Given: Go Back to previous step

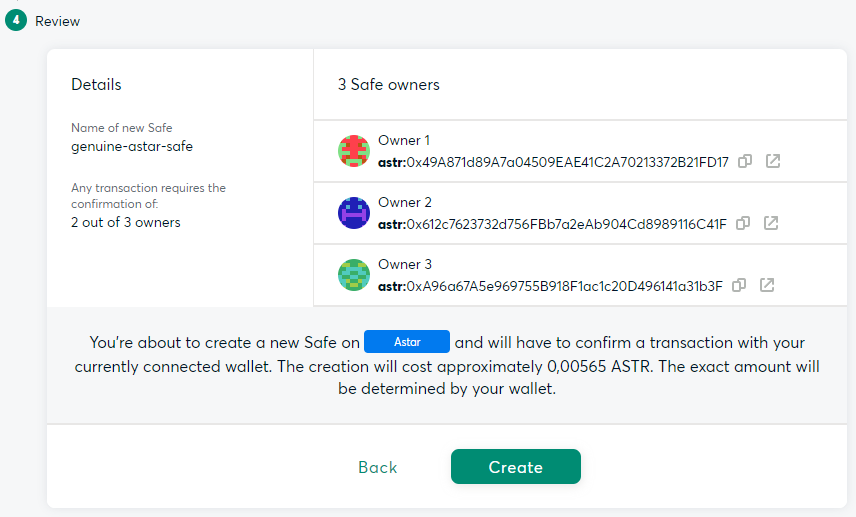Looking at the screenshot, I should pyautogui.click(x=378, y=467).
